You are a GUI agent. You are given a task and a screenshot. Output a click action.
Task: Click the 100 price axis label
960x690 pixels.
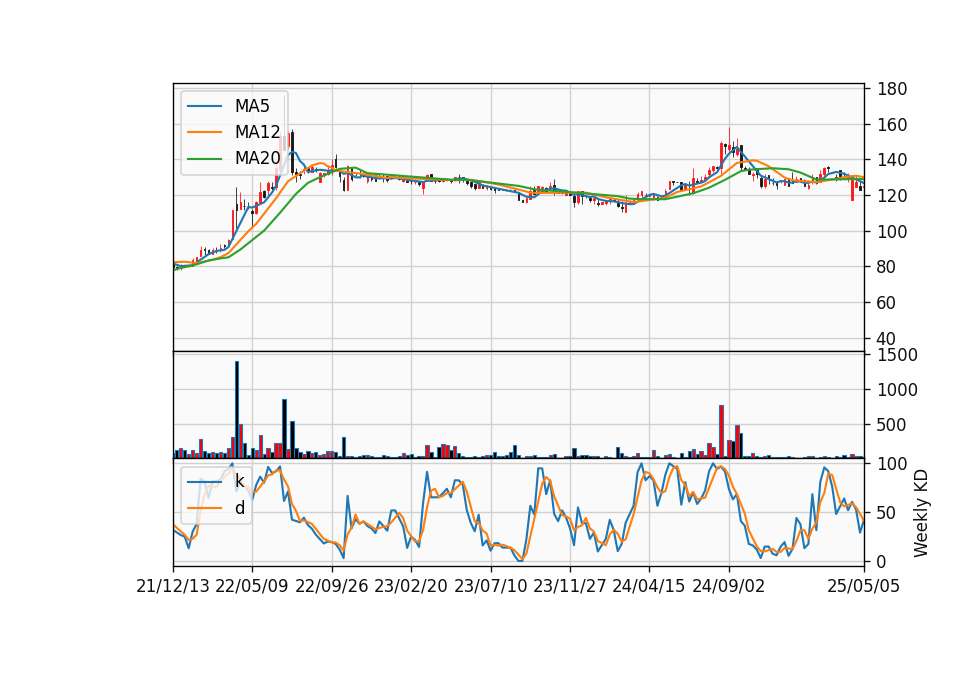pos(892,232)
